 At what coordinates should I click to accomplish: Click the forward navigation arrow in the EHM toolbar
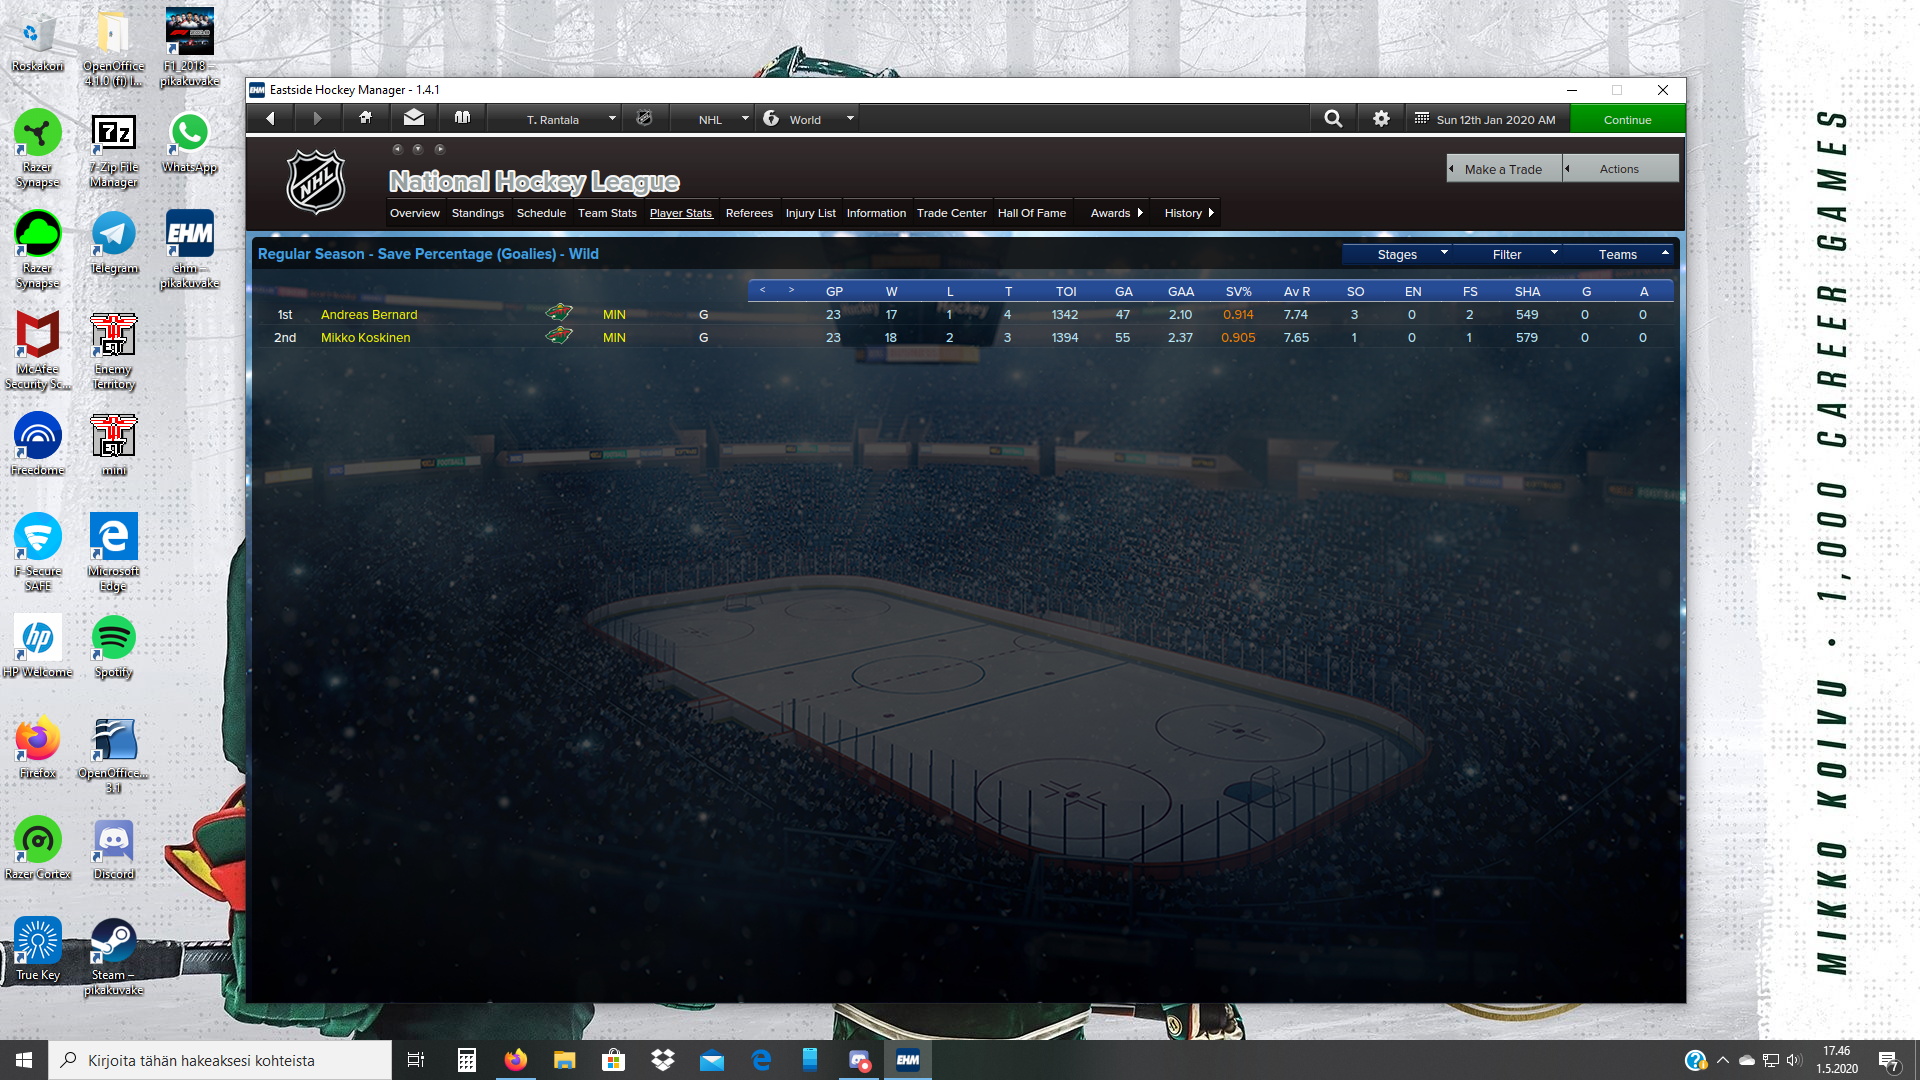click(317, 118)
